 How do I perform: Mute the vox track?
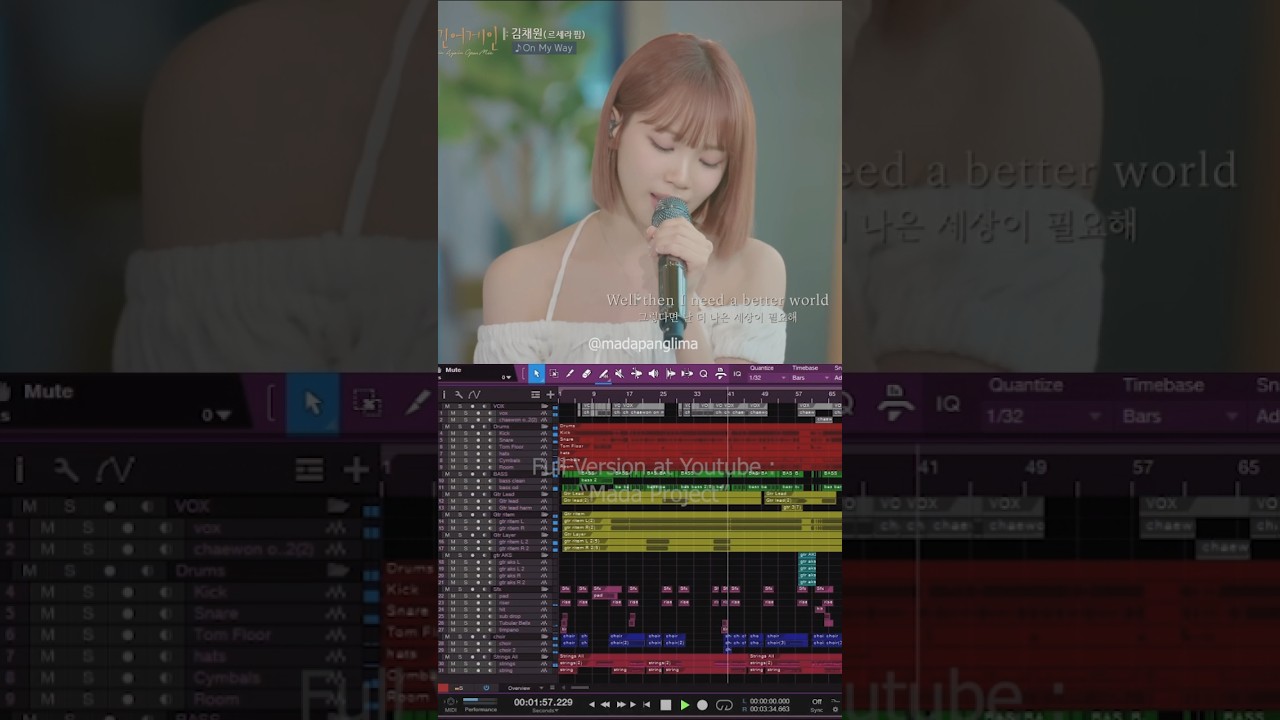(x=453, y=413)
